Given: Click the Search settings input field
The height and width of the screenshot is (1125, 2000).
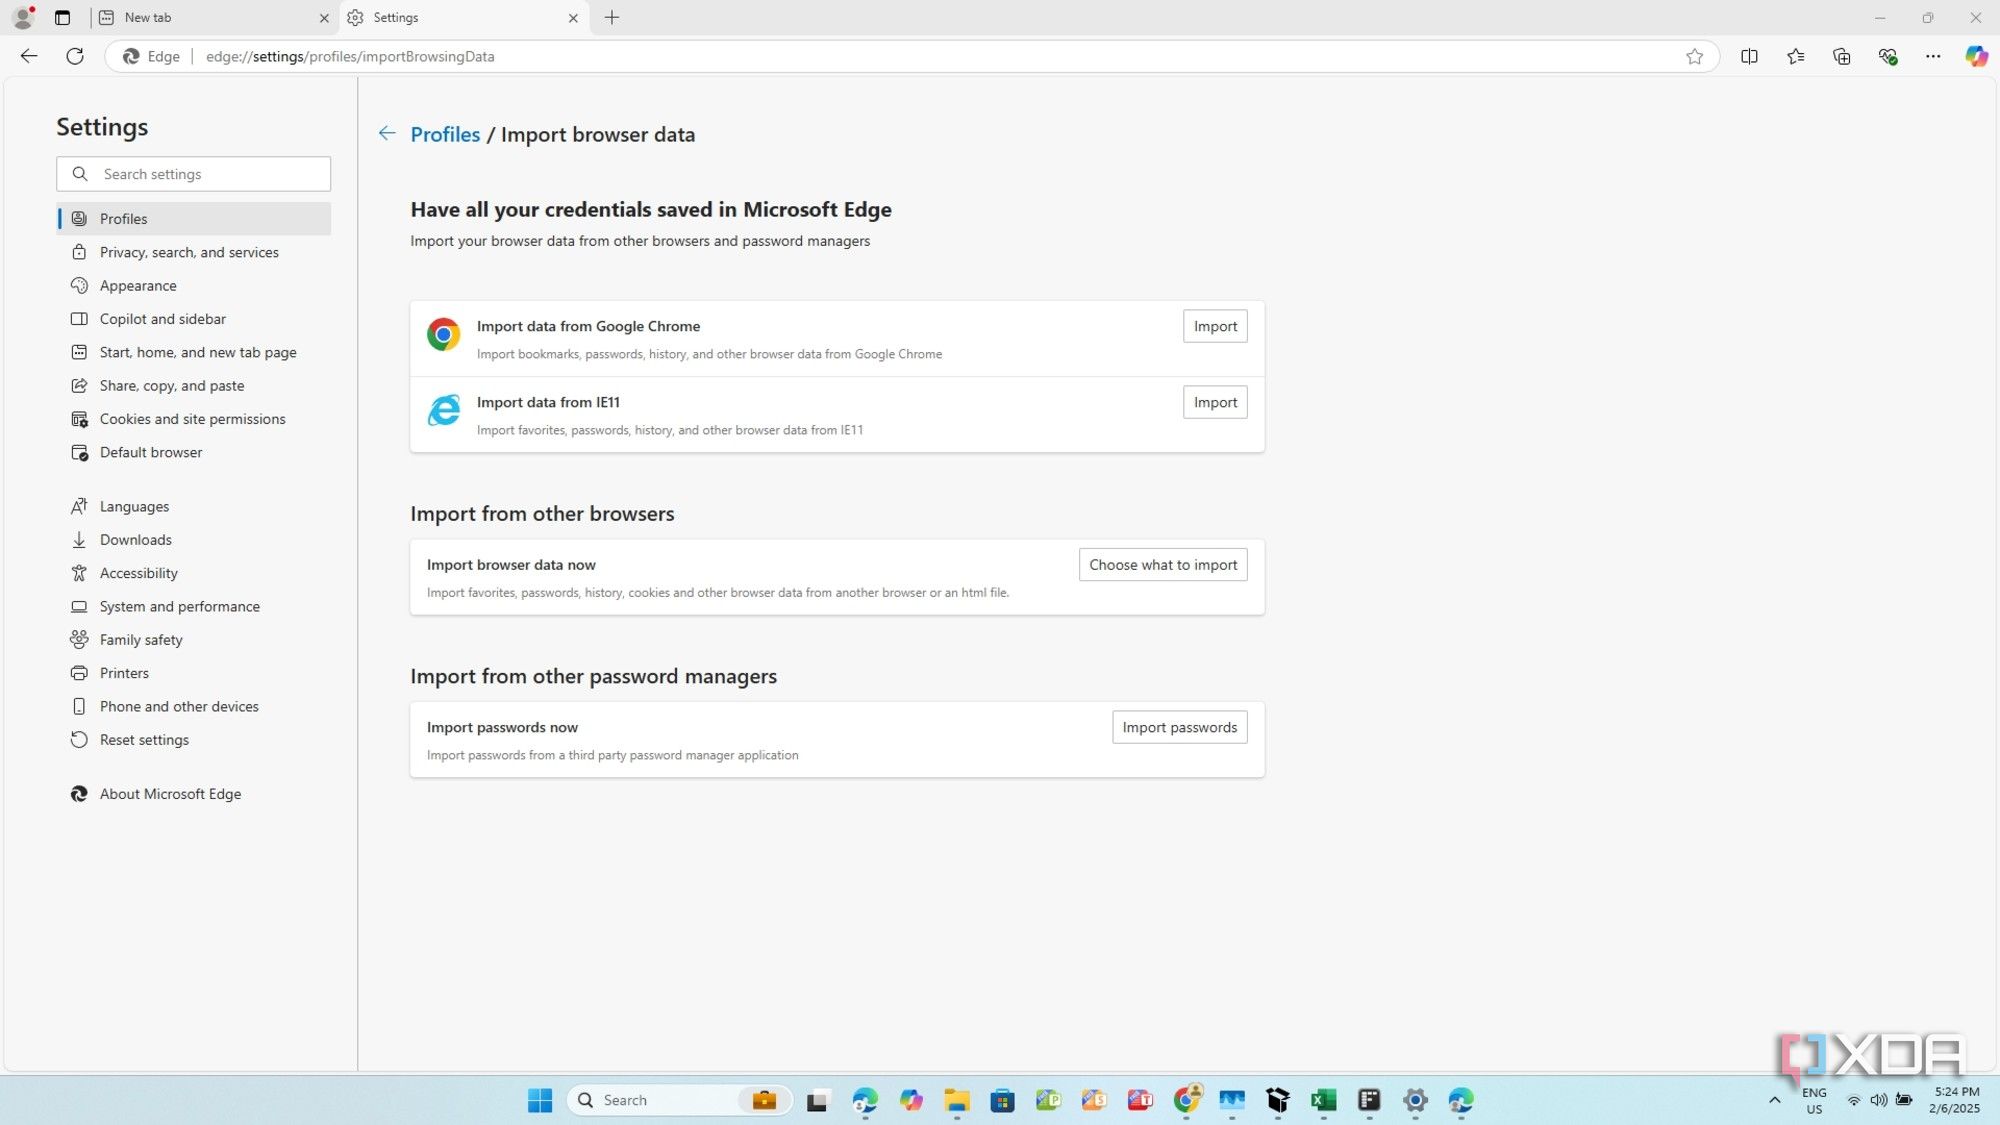Looking at the screenshot, I should pyautogui.click(x=193, y=173).
